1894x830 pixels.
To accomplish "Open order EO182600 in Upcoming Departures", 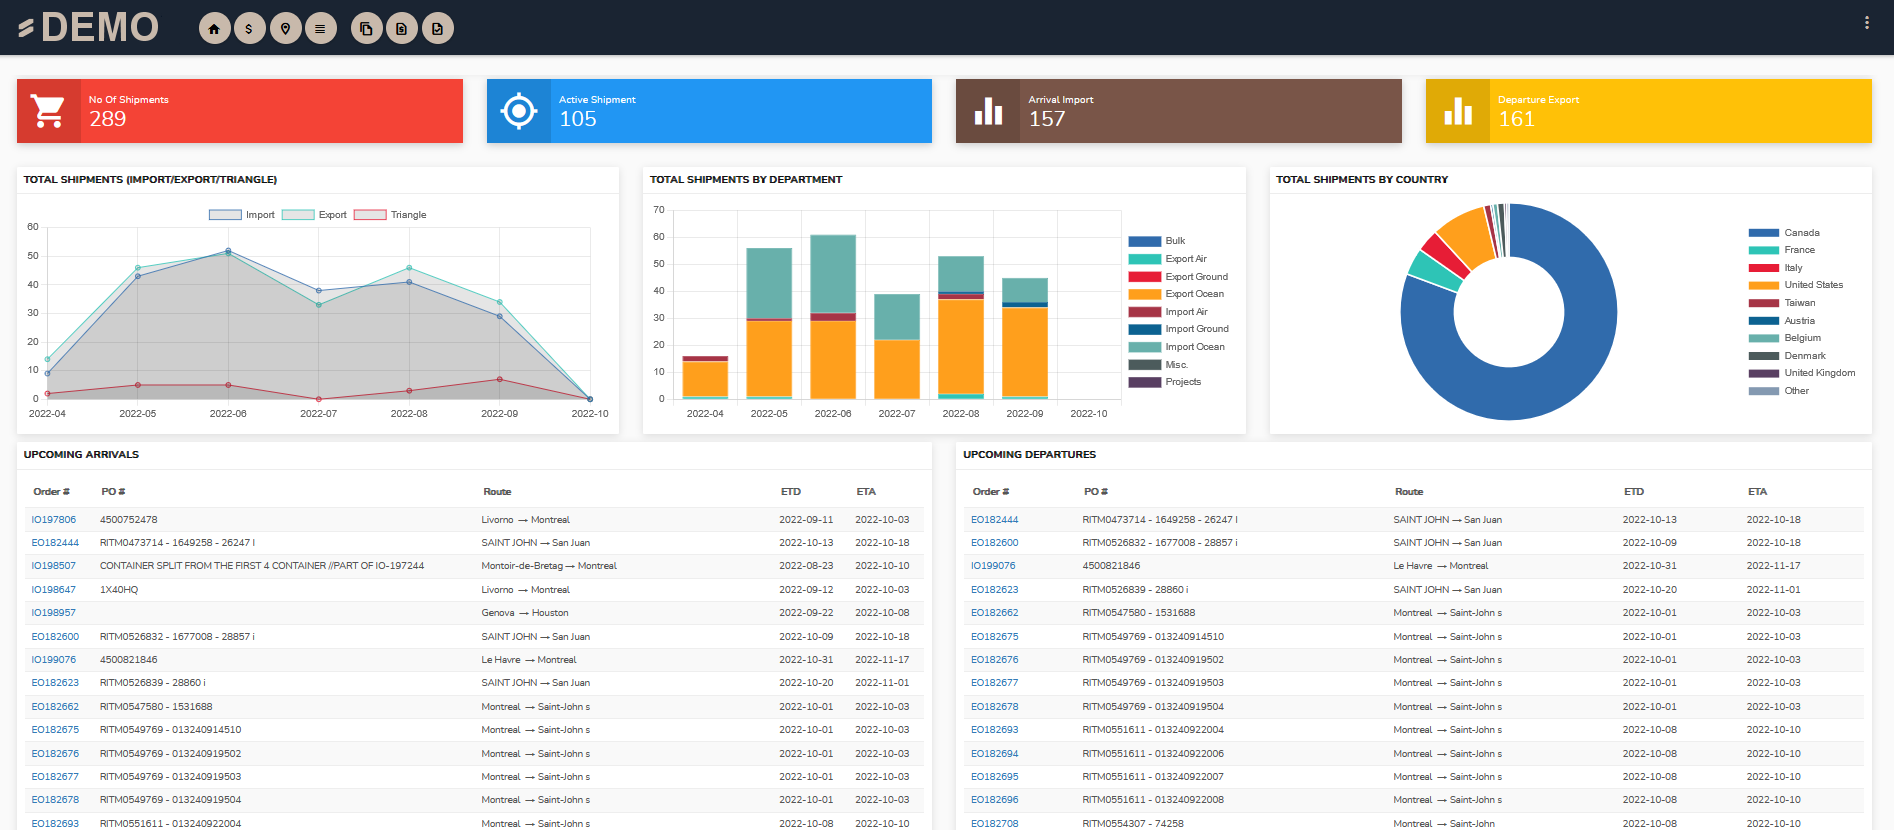I will tap(994, 543).
